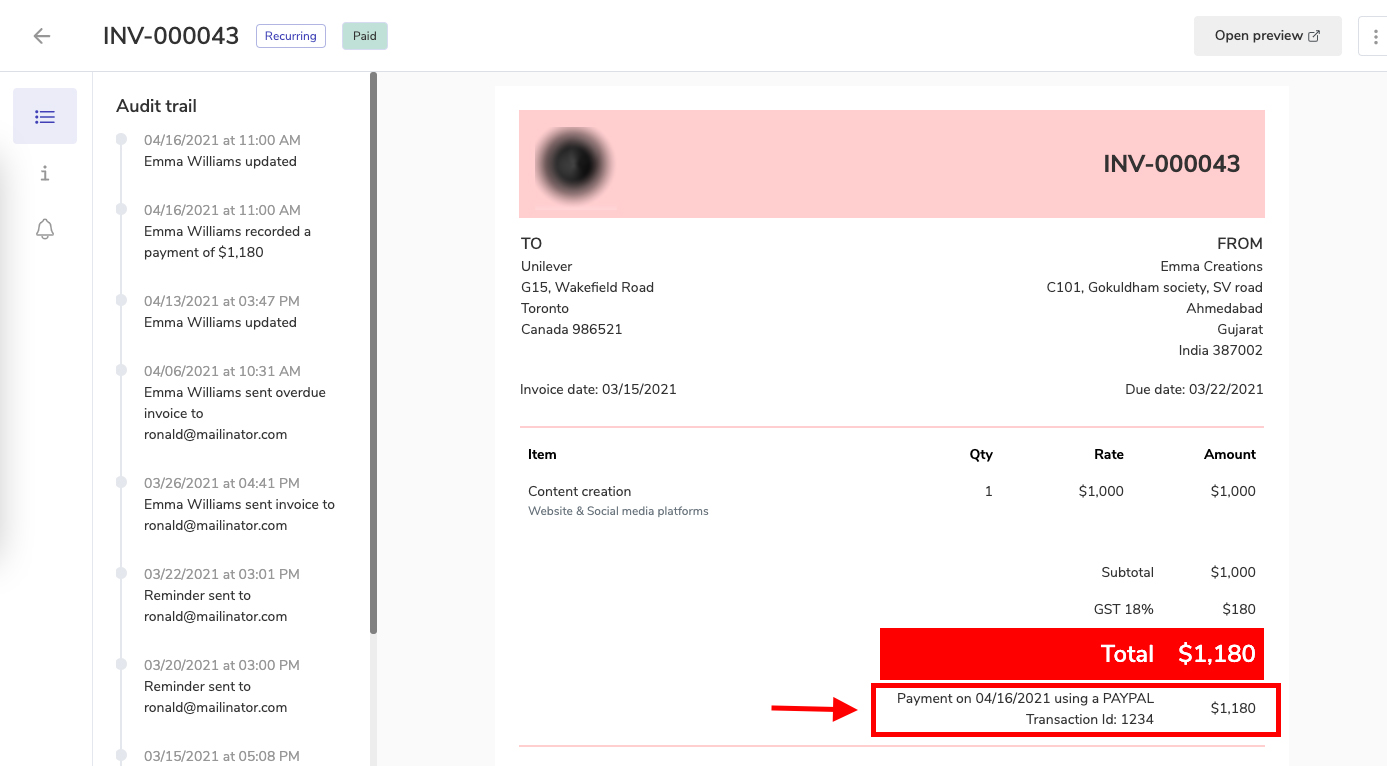Open the invoice info icon panel
This screenshot has width=1387, height=766.
45,174
